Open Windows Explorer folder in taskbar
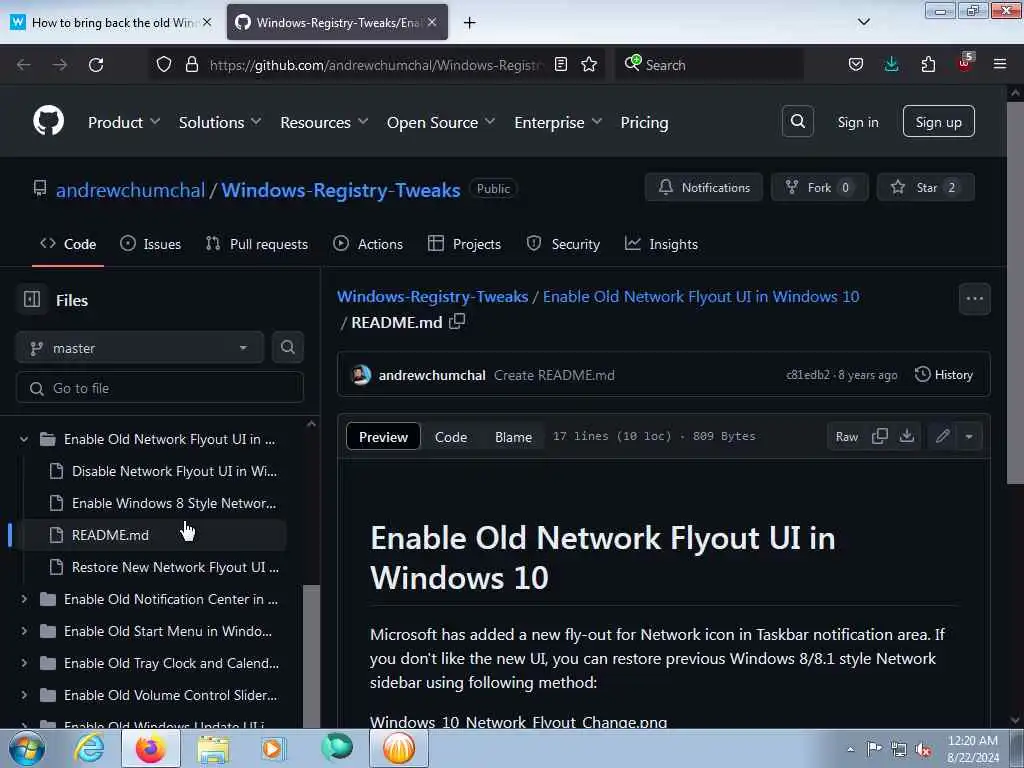1024x768 pixels. pyautogui.click(x=213, y=748)
